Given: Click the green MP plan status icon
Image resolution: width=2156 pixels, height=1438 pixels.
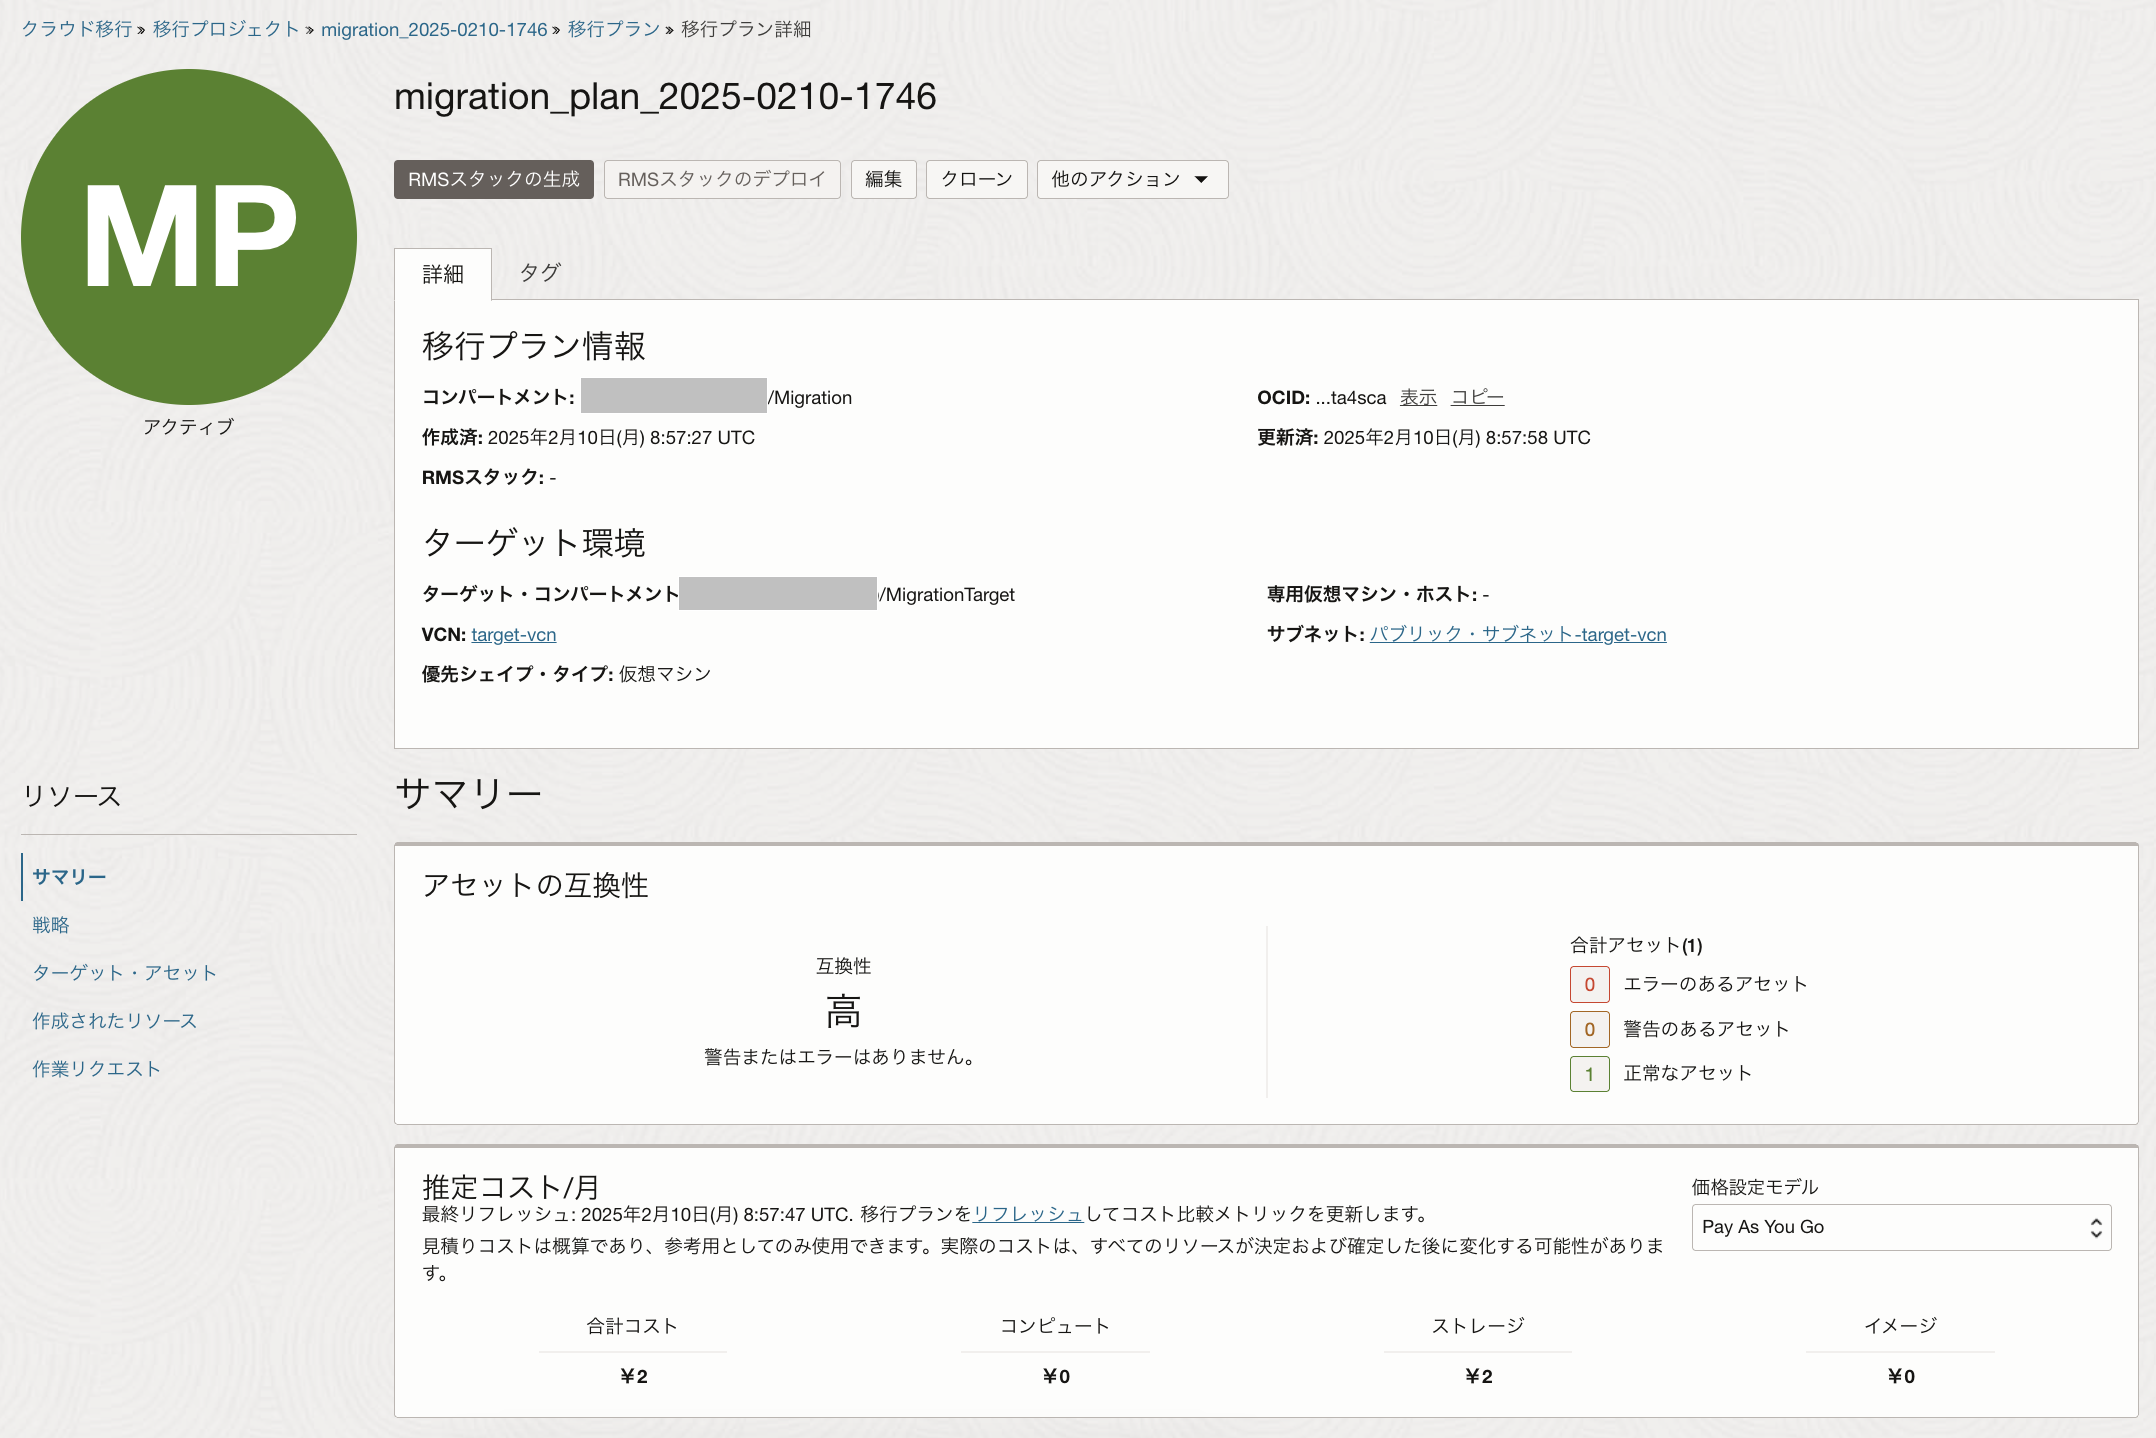Looking at the screenshot, I should coord(189,237).
